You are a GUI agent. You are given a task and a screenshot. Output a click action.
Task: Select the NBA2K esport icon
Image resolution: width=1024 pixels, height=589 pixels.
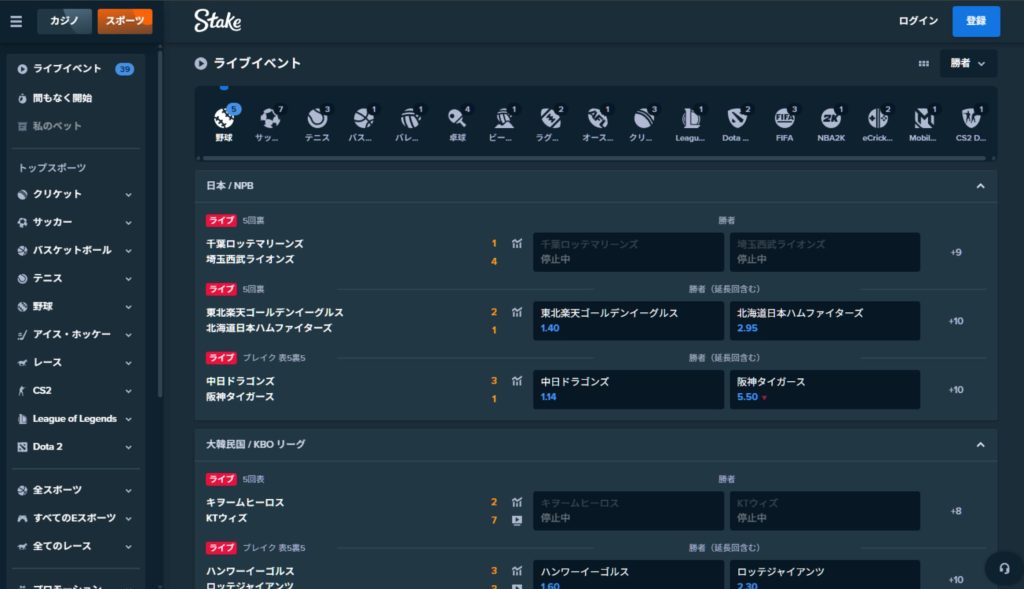[x=831, y=123]
